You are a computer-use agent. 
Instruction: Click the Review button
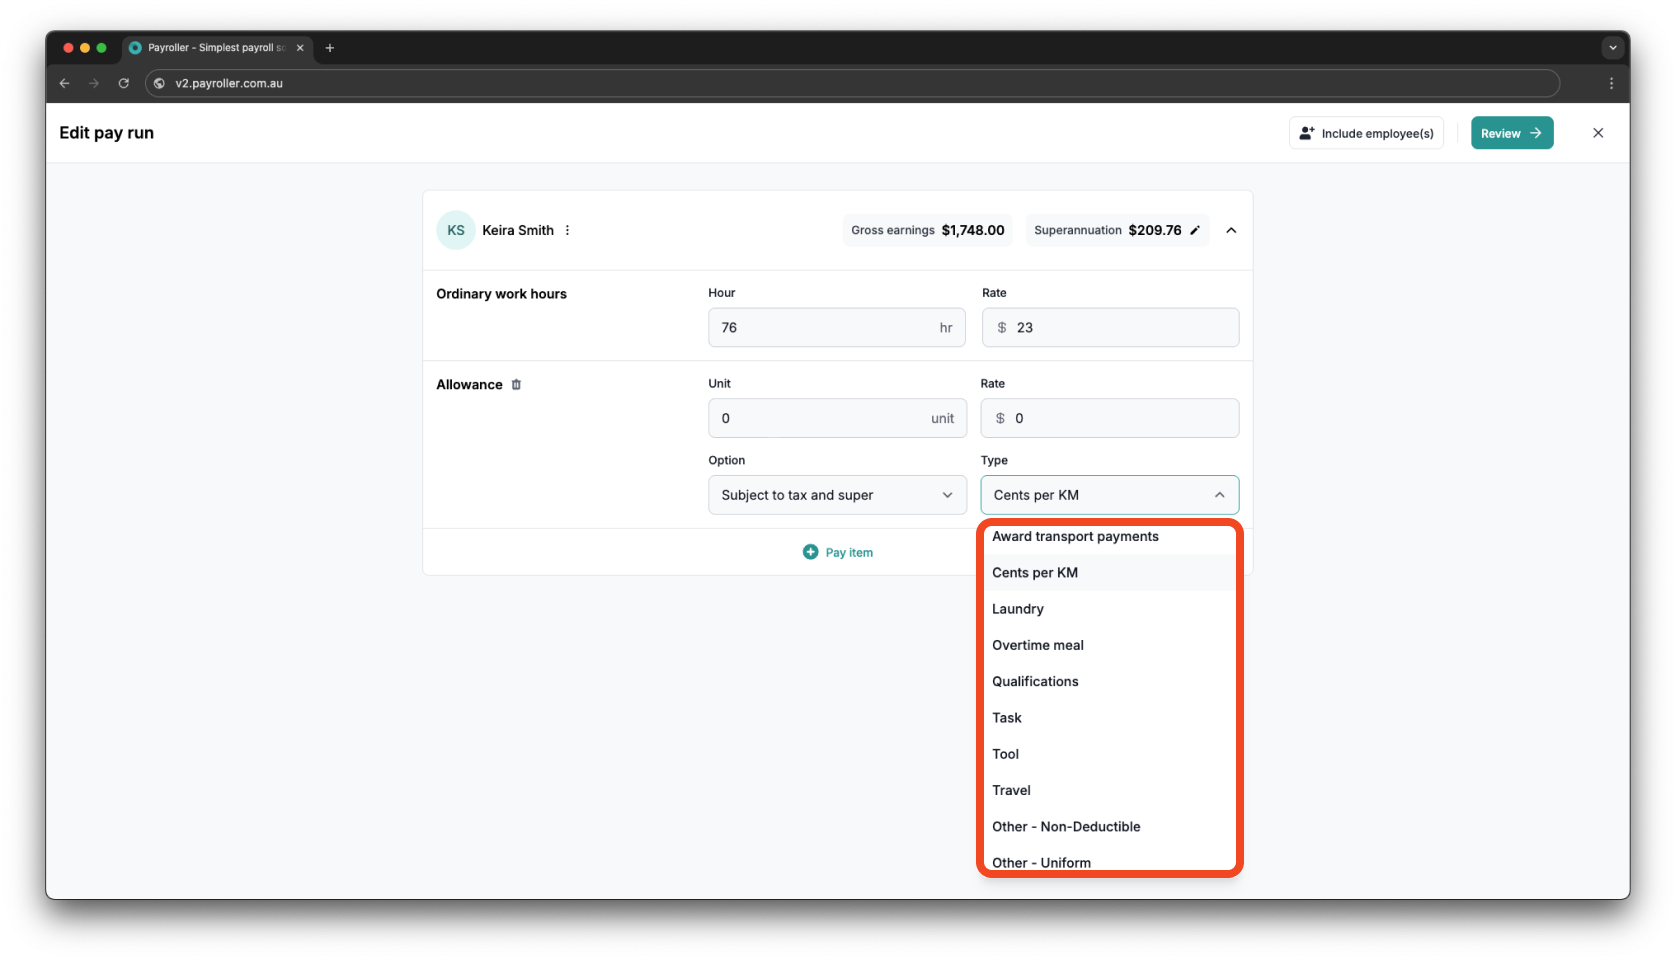[1511, 133]
